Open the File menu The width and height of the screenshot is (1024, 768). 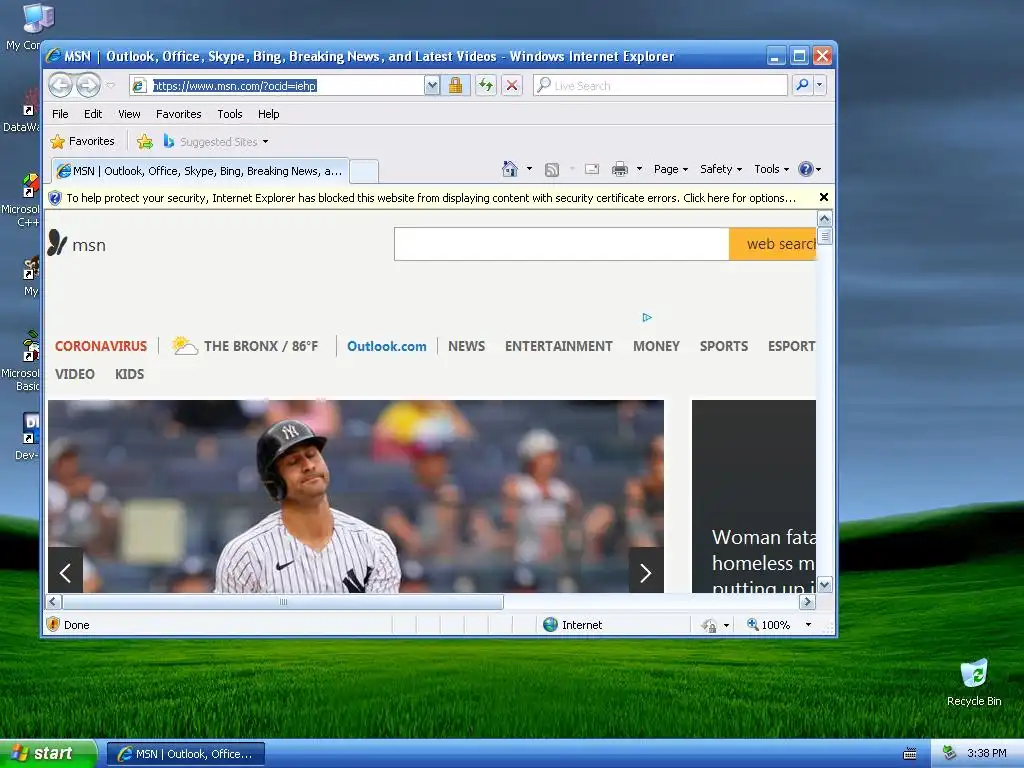tap(60, 114)
